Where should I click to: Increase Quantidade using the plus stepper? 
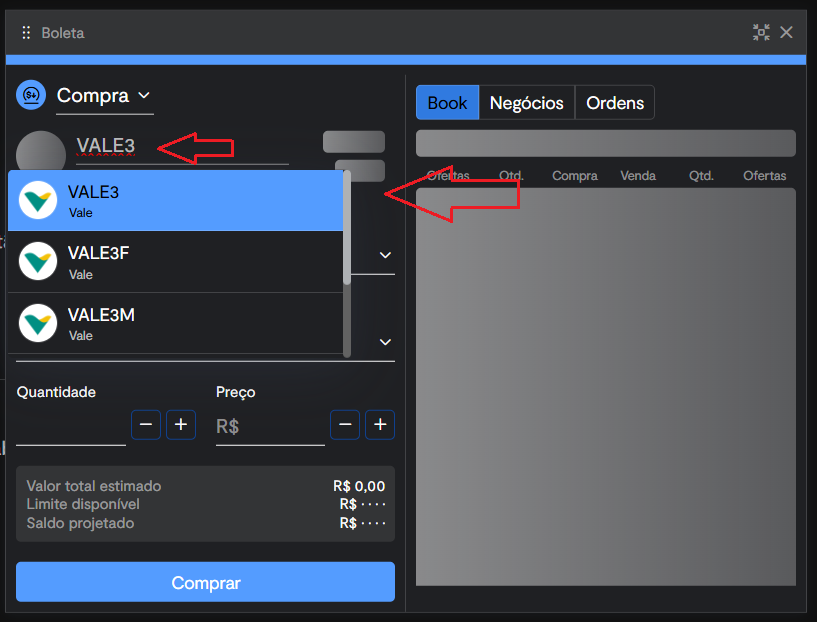pos(180,424)
